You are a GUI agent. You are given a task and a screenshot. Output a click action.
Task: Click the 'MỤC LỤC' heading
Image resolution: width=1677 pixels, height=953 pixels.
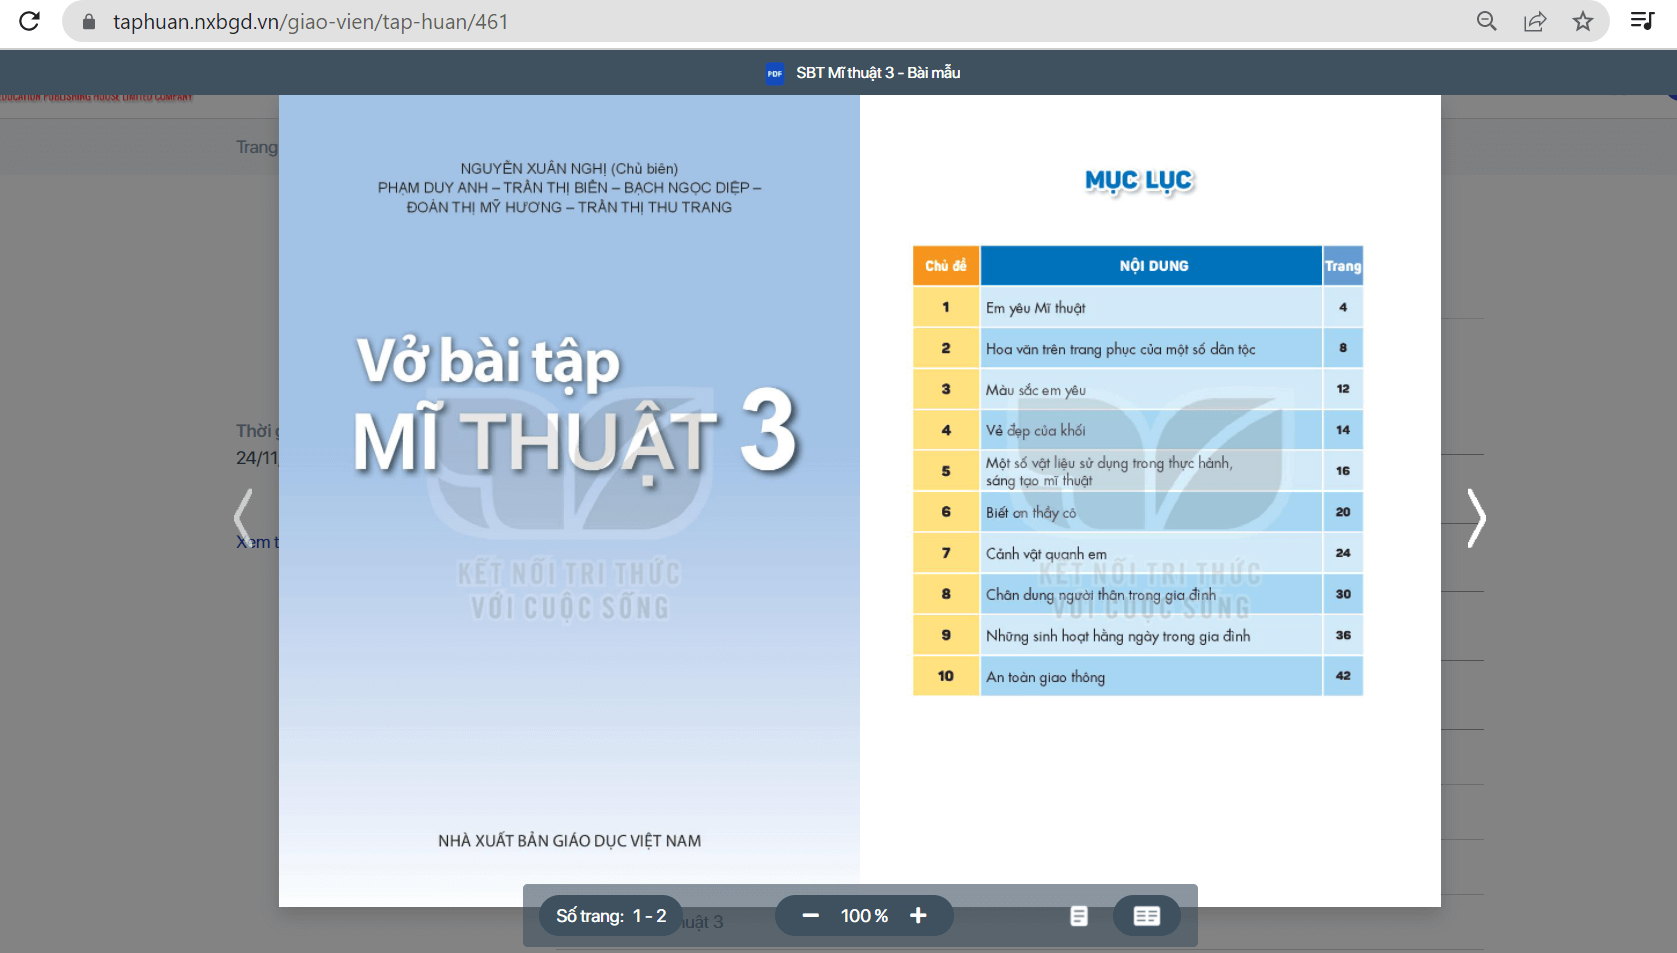(x=1139, y=181)
